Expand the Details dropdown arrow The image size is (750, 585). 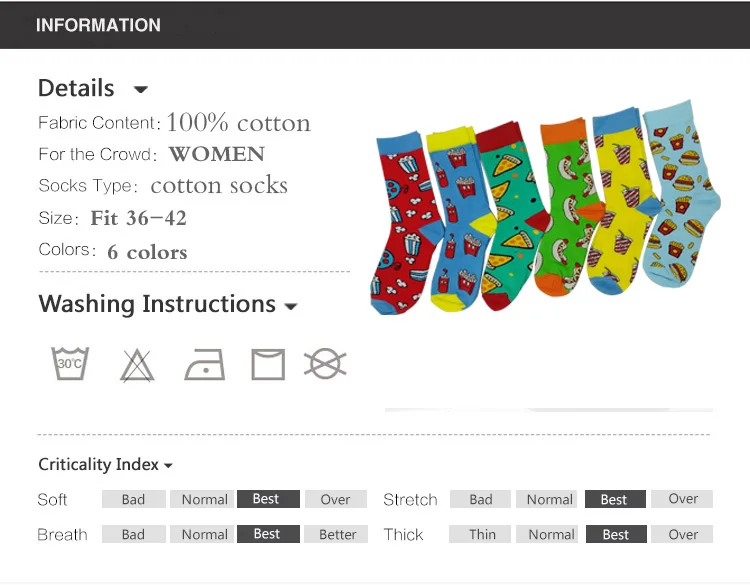click(141, 89)
